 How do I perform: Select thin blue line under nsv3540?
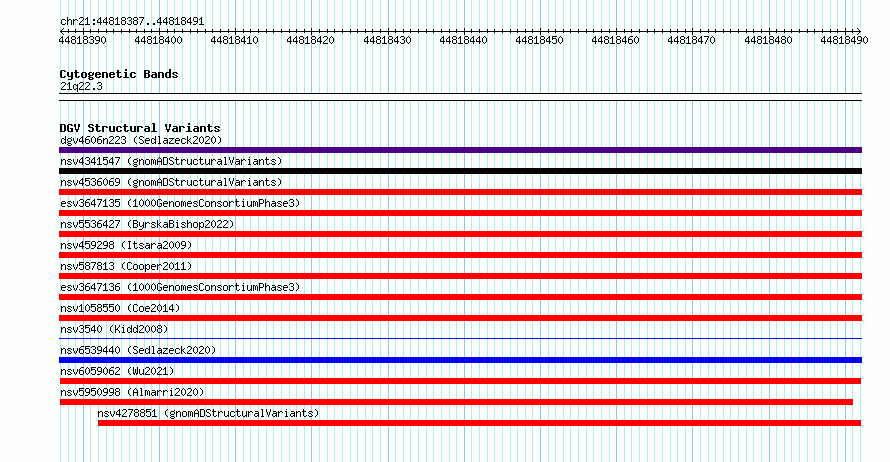(460, 339)
